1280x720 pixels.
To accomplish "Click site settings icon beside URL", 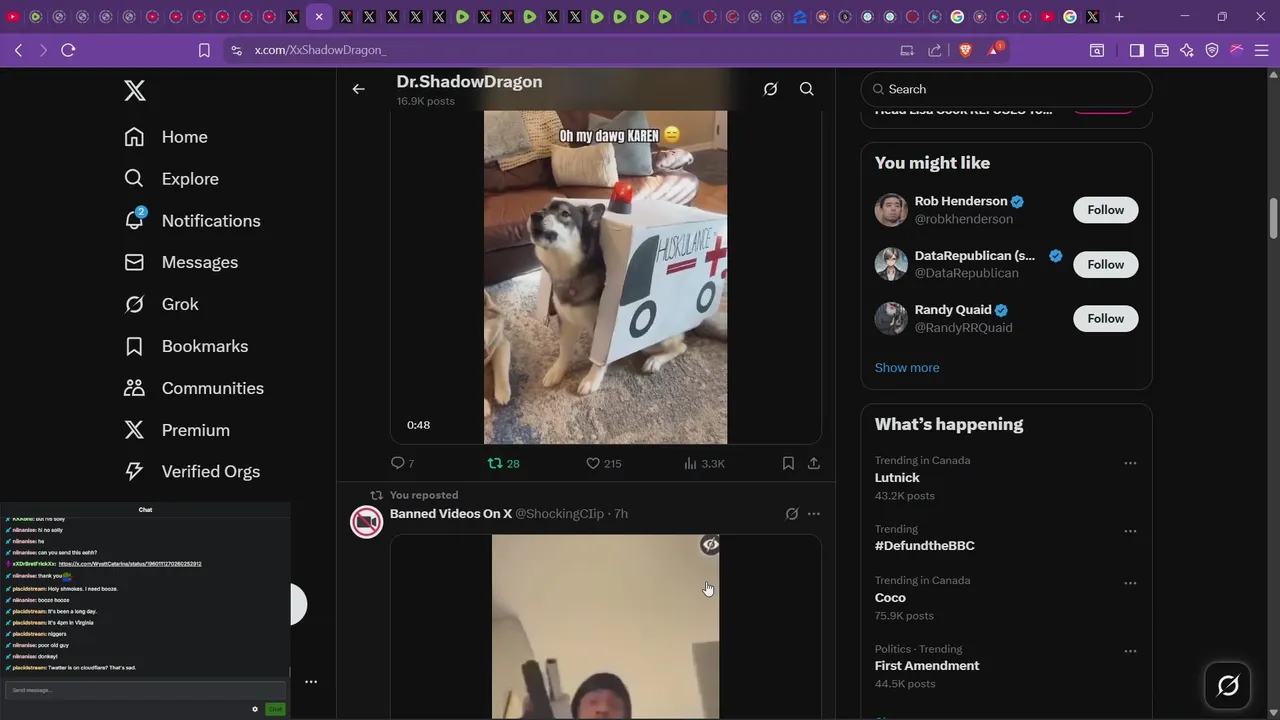I will [236, 50].
